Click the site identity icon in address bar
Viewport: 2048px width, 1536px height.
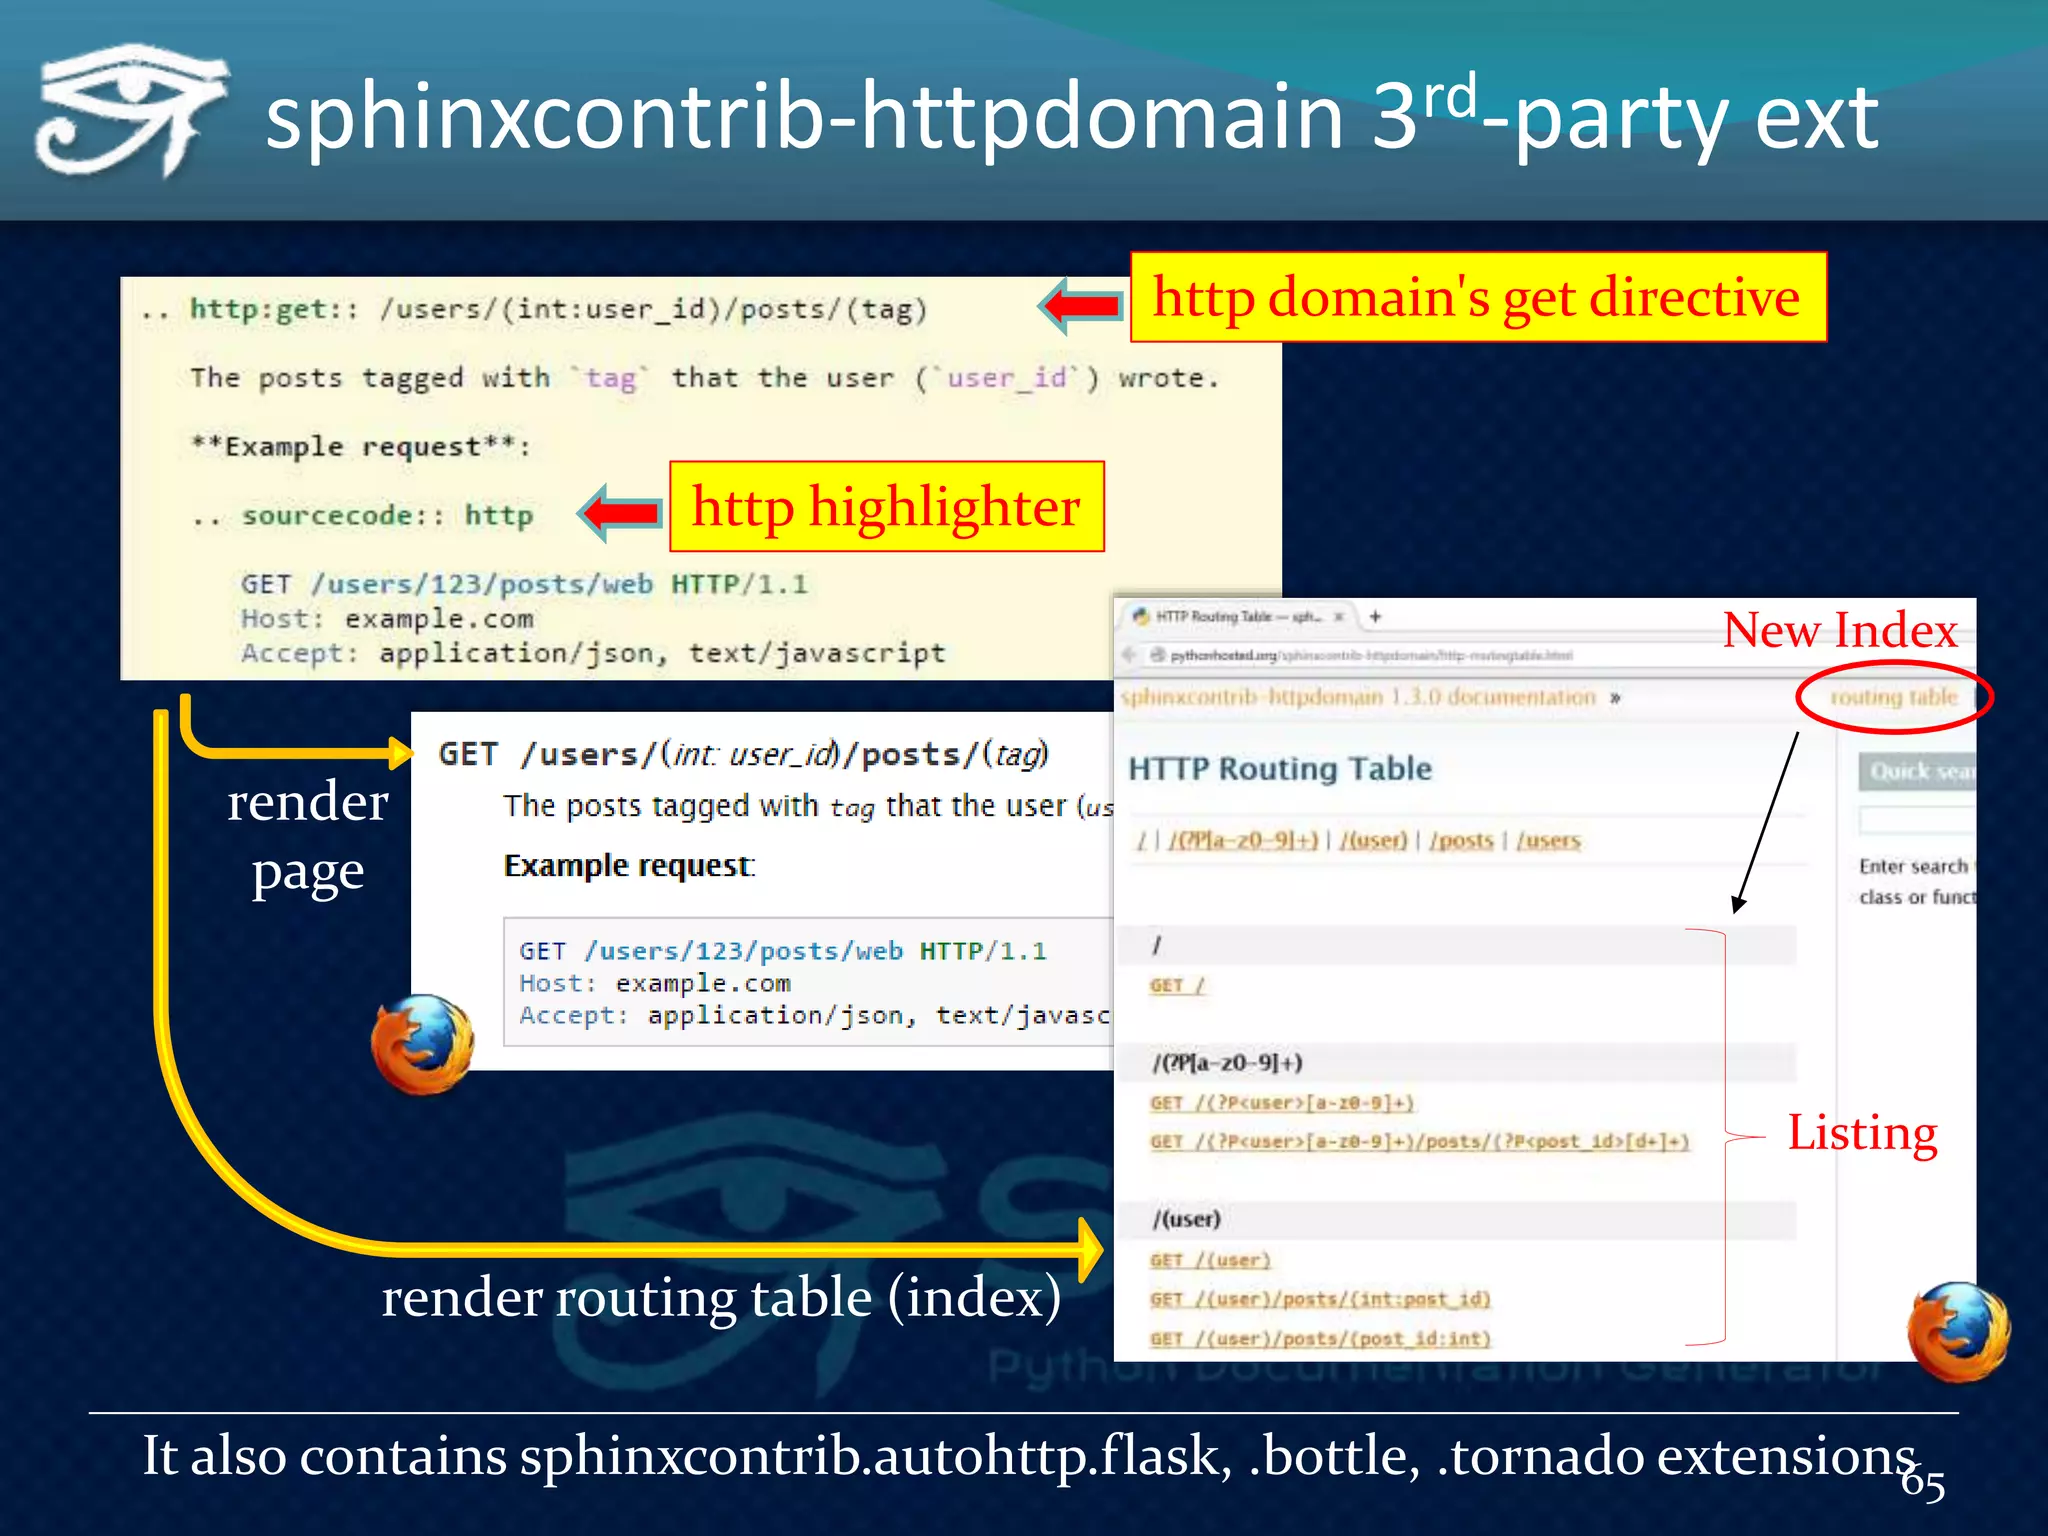coord(1157,655)
